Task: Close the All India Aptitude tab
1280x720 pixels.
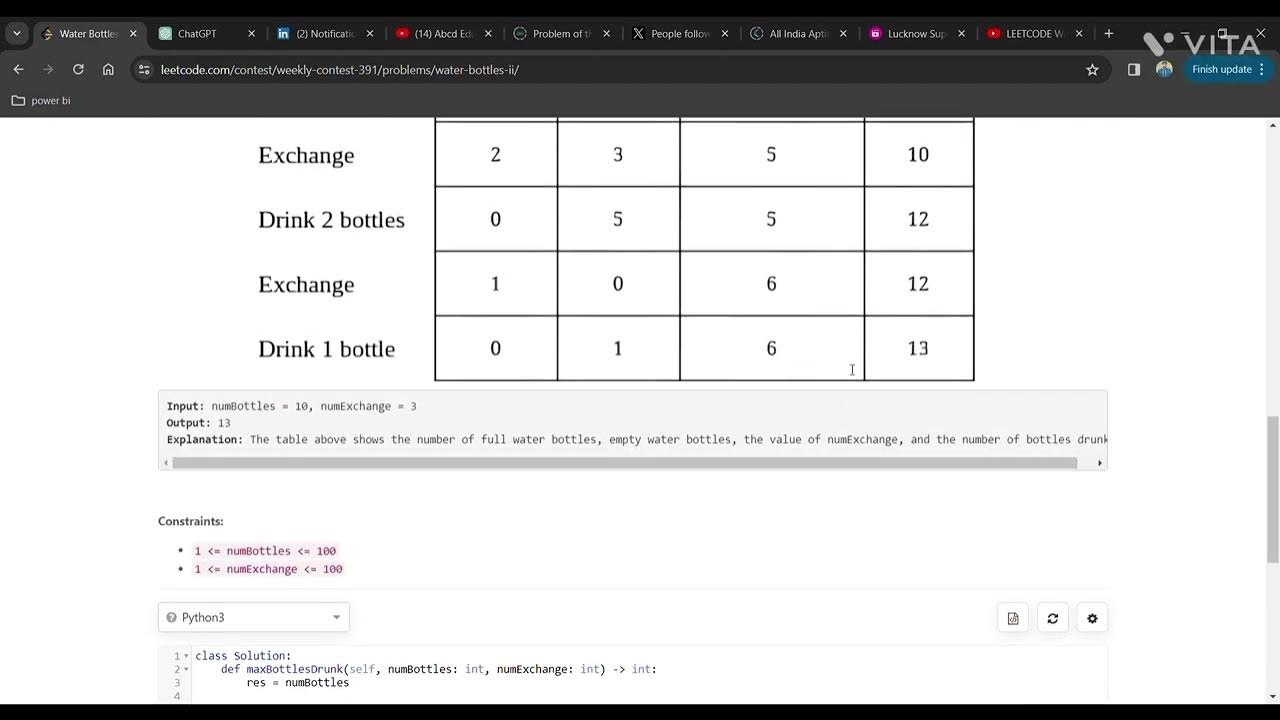Action: [x=843, y=33]
